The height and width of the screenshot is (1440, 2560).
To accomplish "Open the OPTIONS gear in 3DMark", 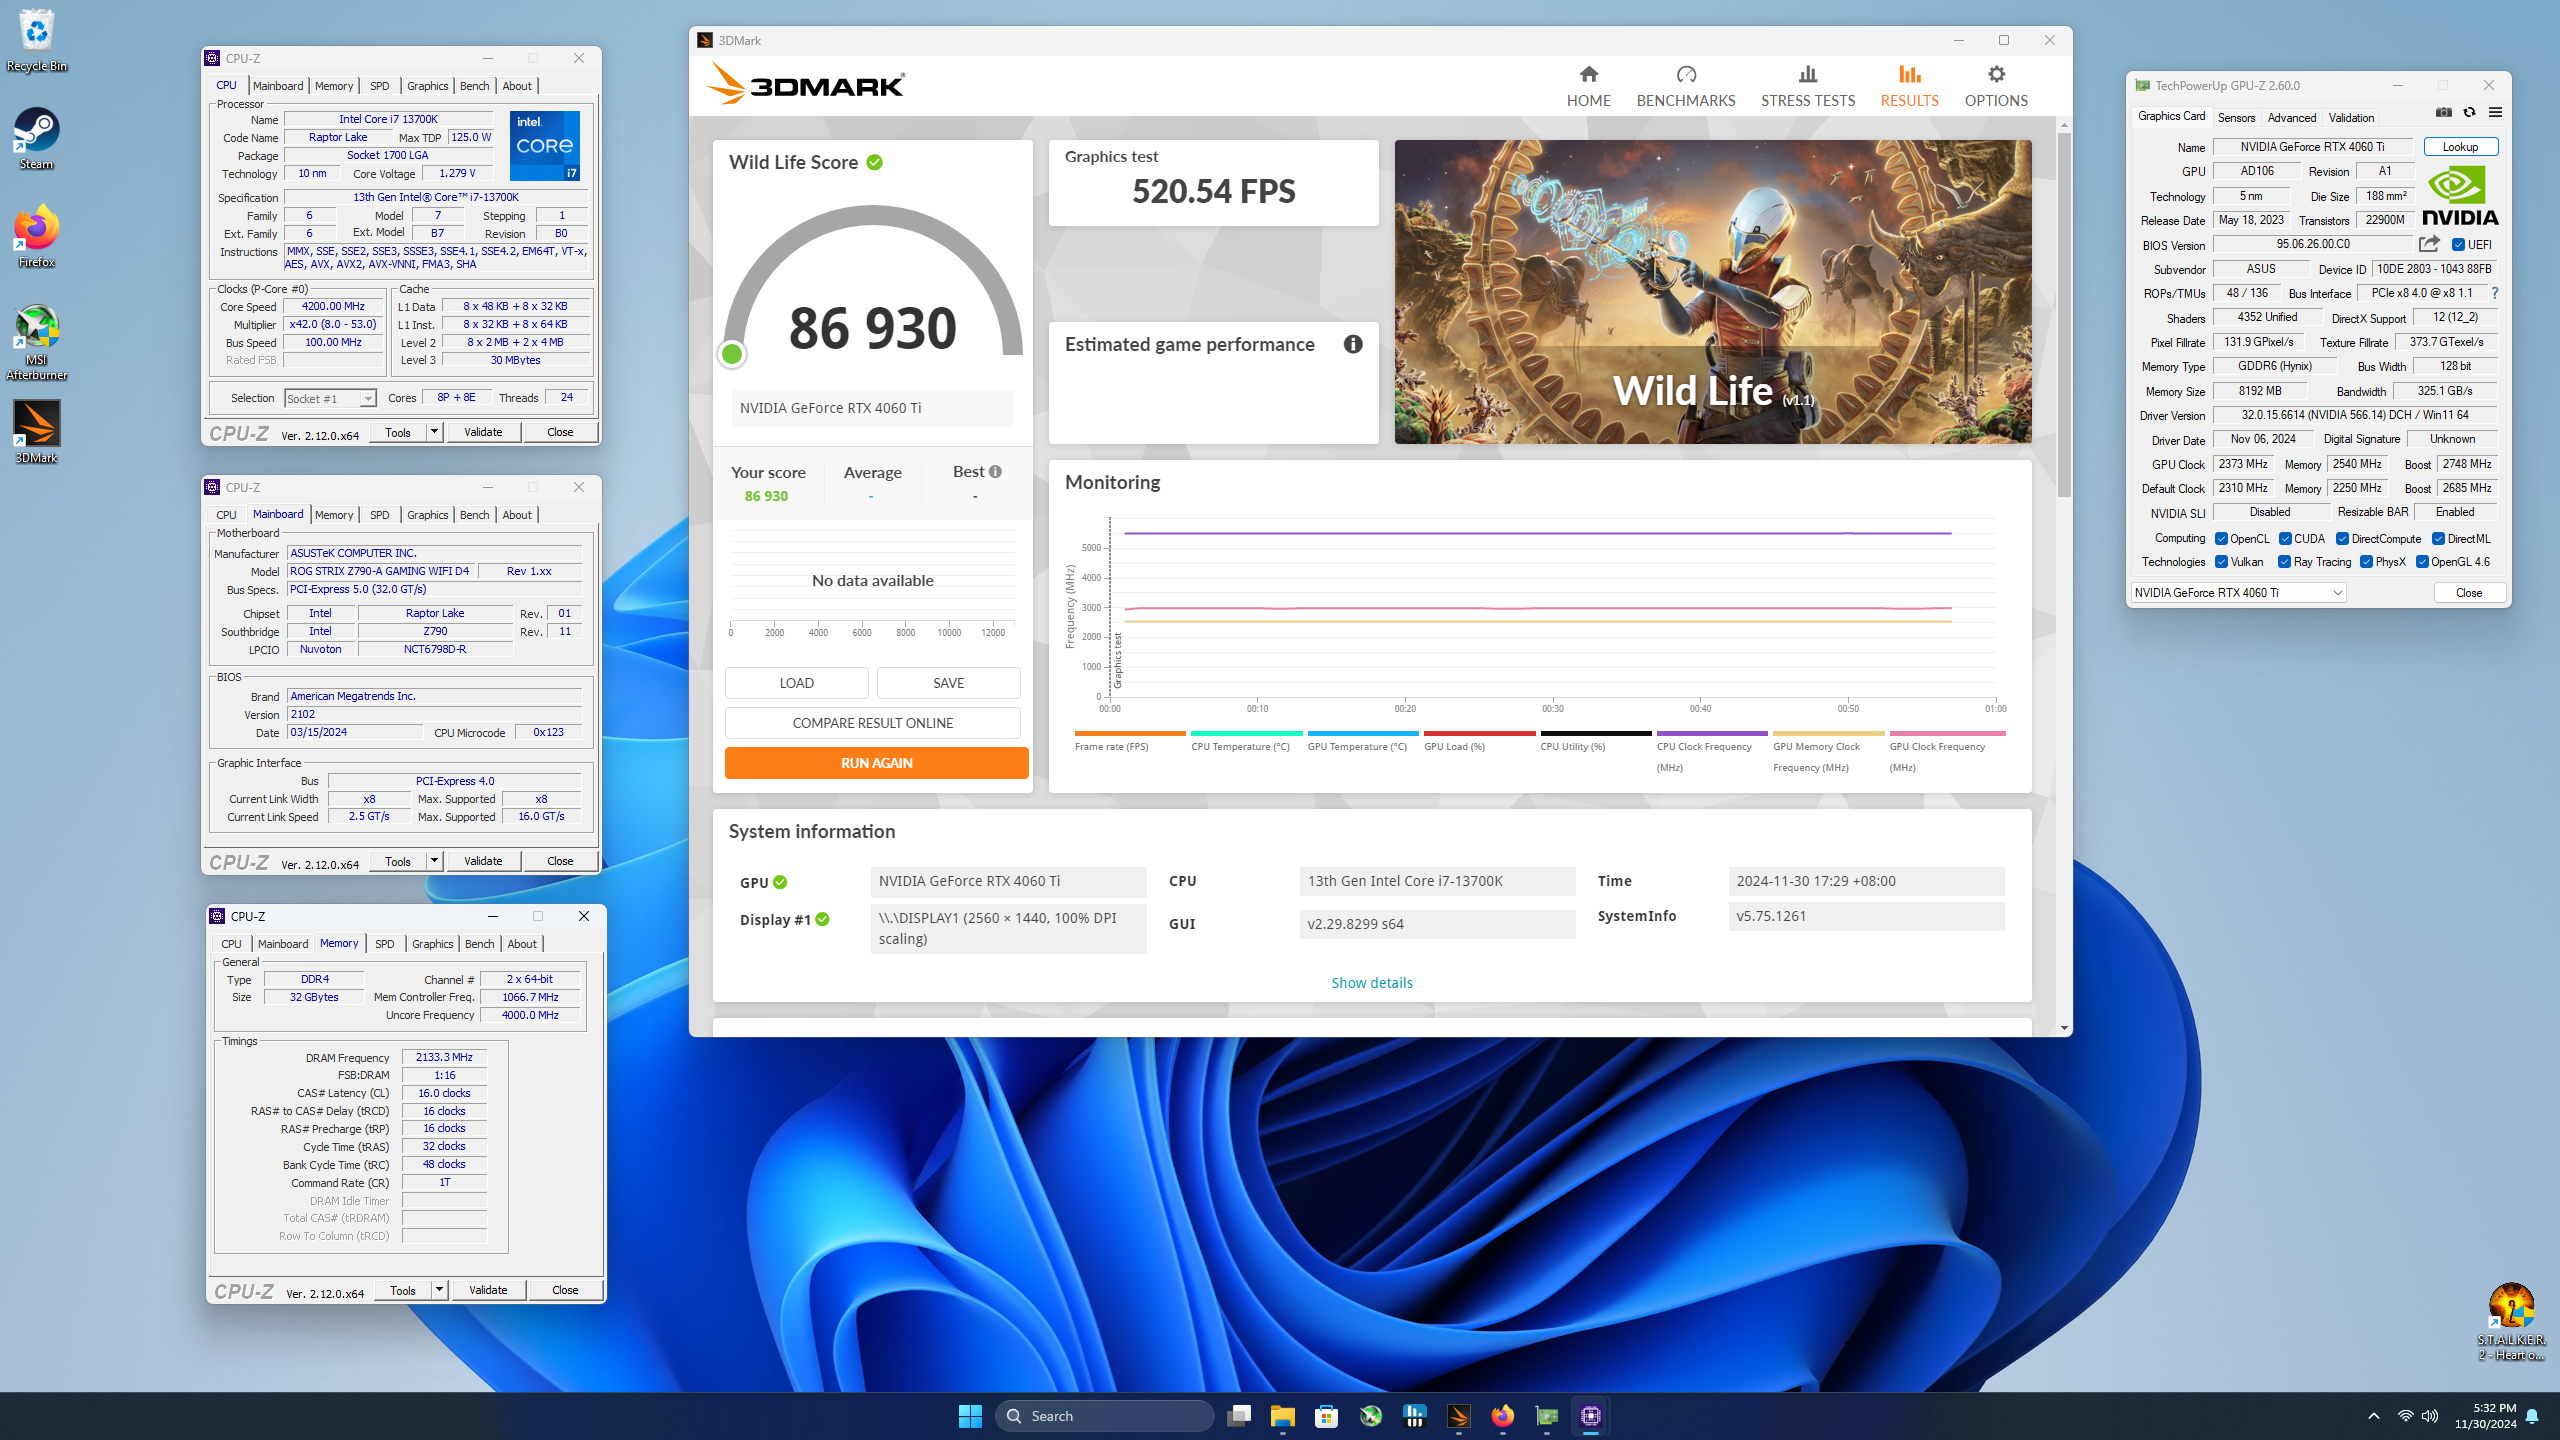I will pos(1996,86).
